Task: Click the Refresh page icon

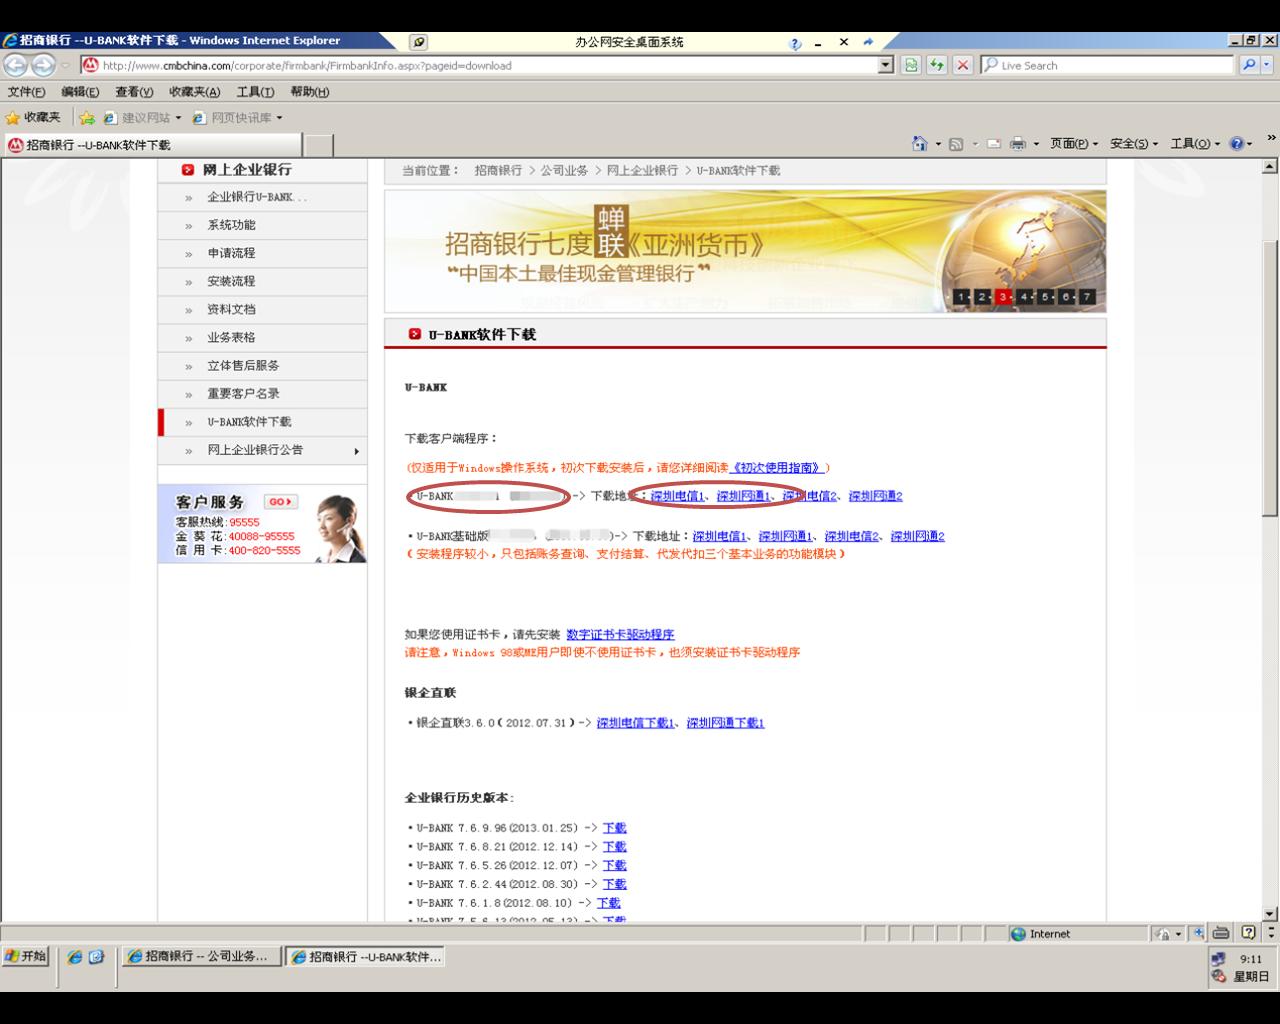Action: click(x=937, y=65)
